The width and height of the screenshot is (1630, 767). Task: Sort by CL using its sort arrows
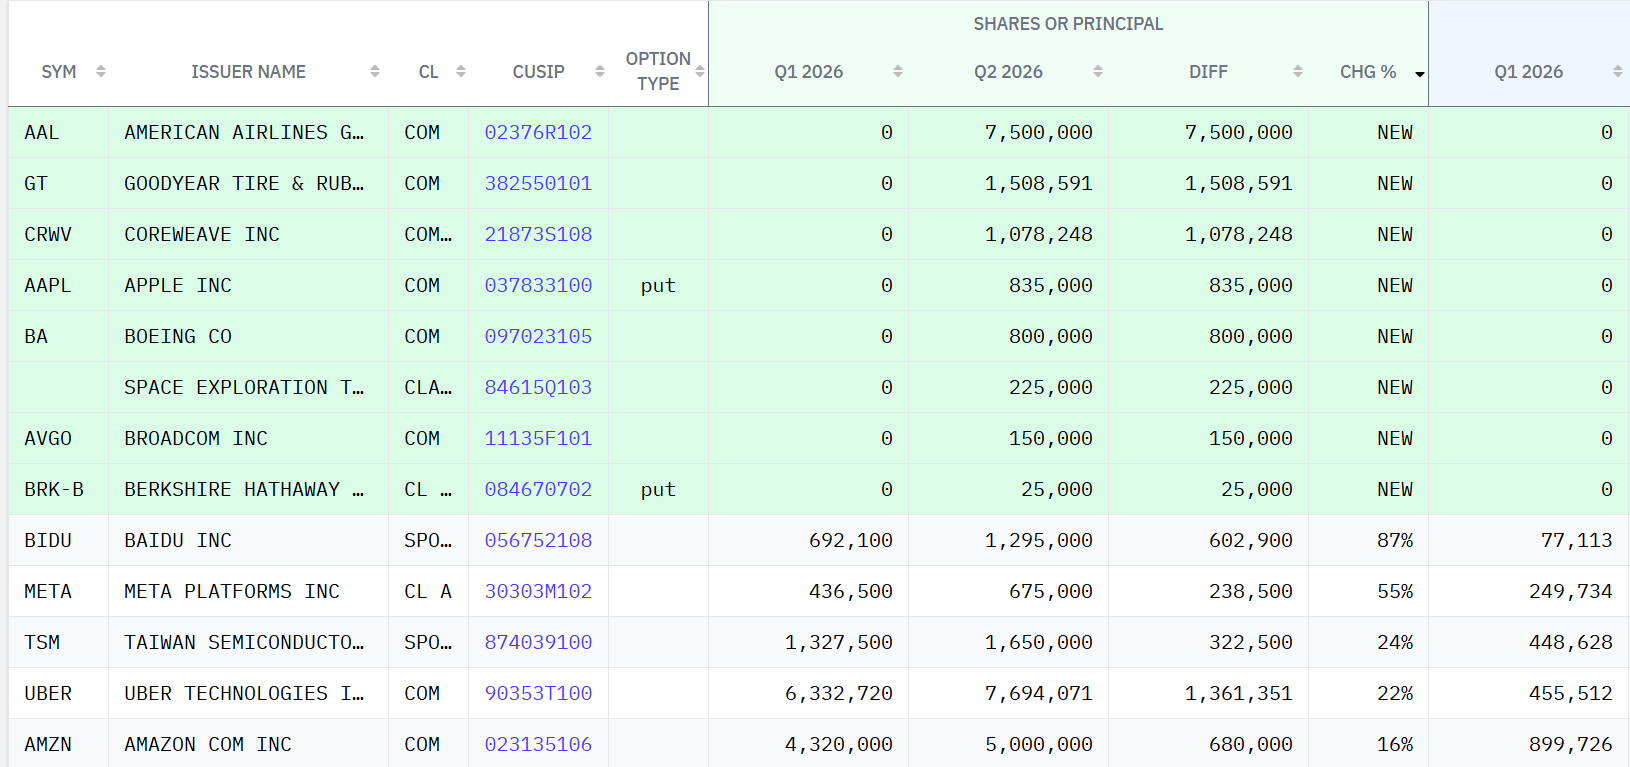coord(461,72)
